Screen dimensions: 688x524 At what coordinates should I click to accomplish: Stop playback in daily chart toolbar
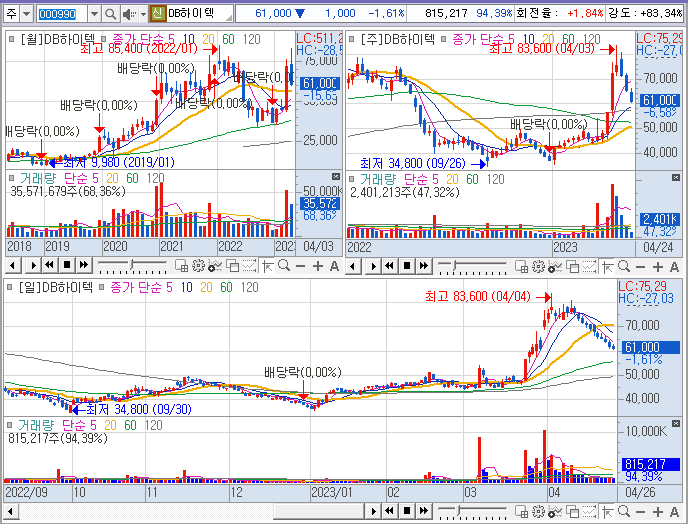click(x=407, y=511)
